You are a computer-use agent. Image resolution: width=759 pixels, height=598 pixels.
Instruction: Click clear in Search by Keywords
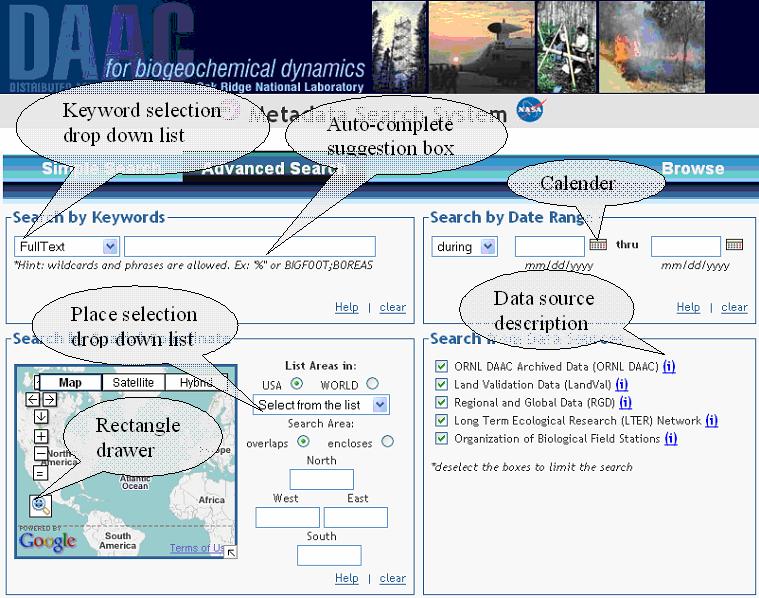click(x=393, y=307)
